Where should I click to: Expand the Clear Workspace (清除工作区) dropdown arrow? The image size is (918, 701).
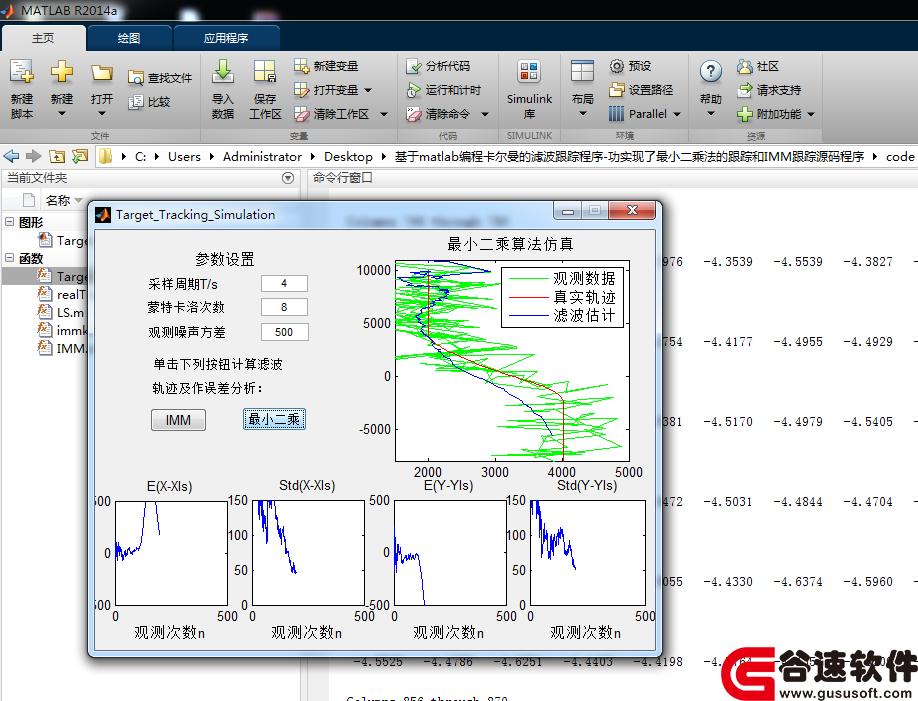(x=384, y=114)
